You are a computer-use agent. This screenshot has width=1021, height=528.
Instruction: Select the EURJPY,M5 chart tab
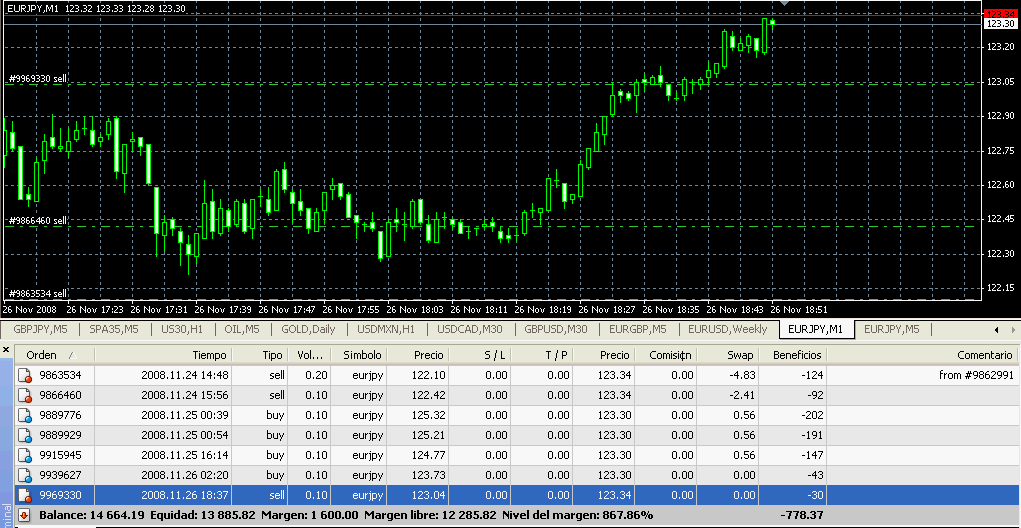894,329
